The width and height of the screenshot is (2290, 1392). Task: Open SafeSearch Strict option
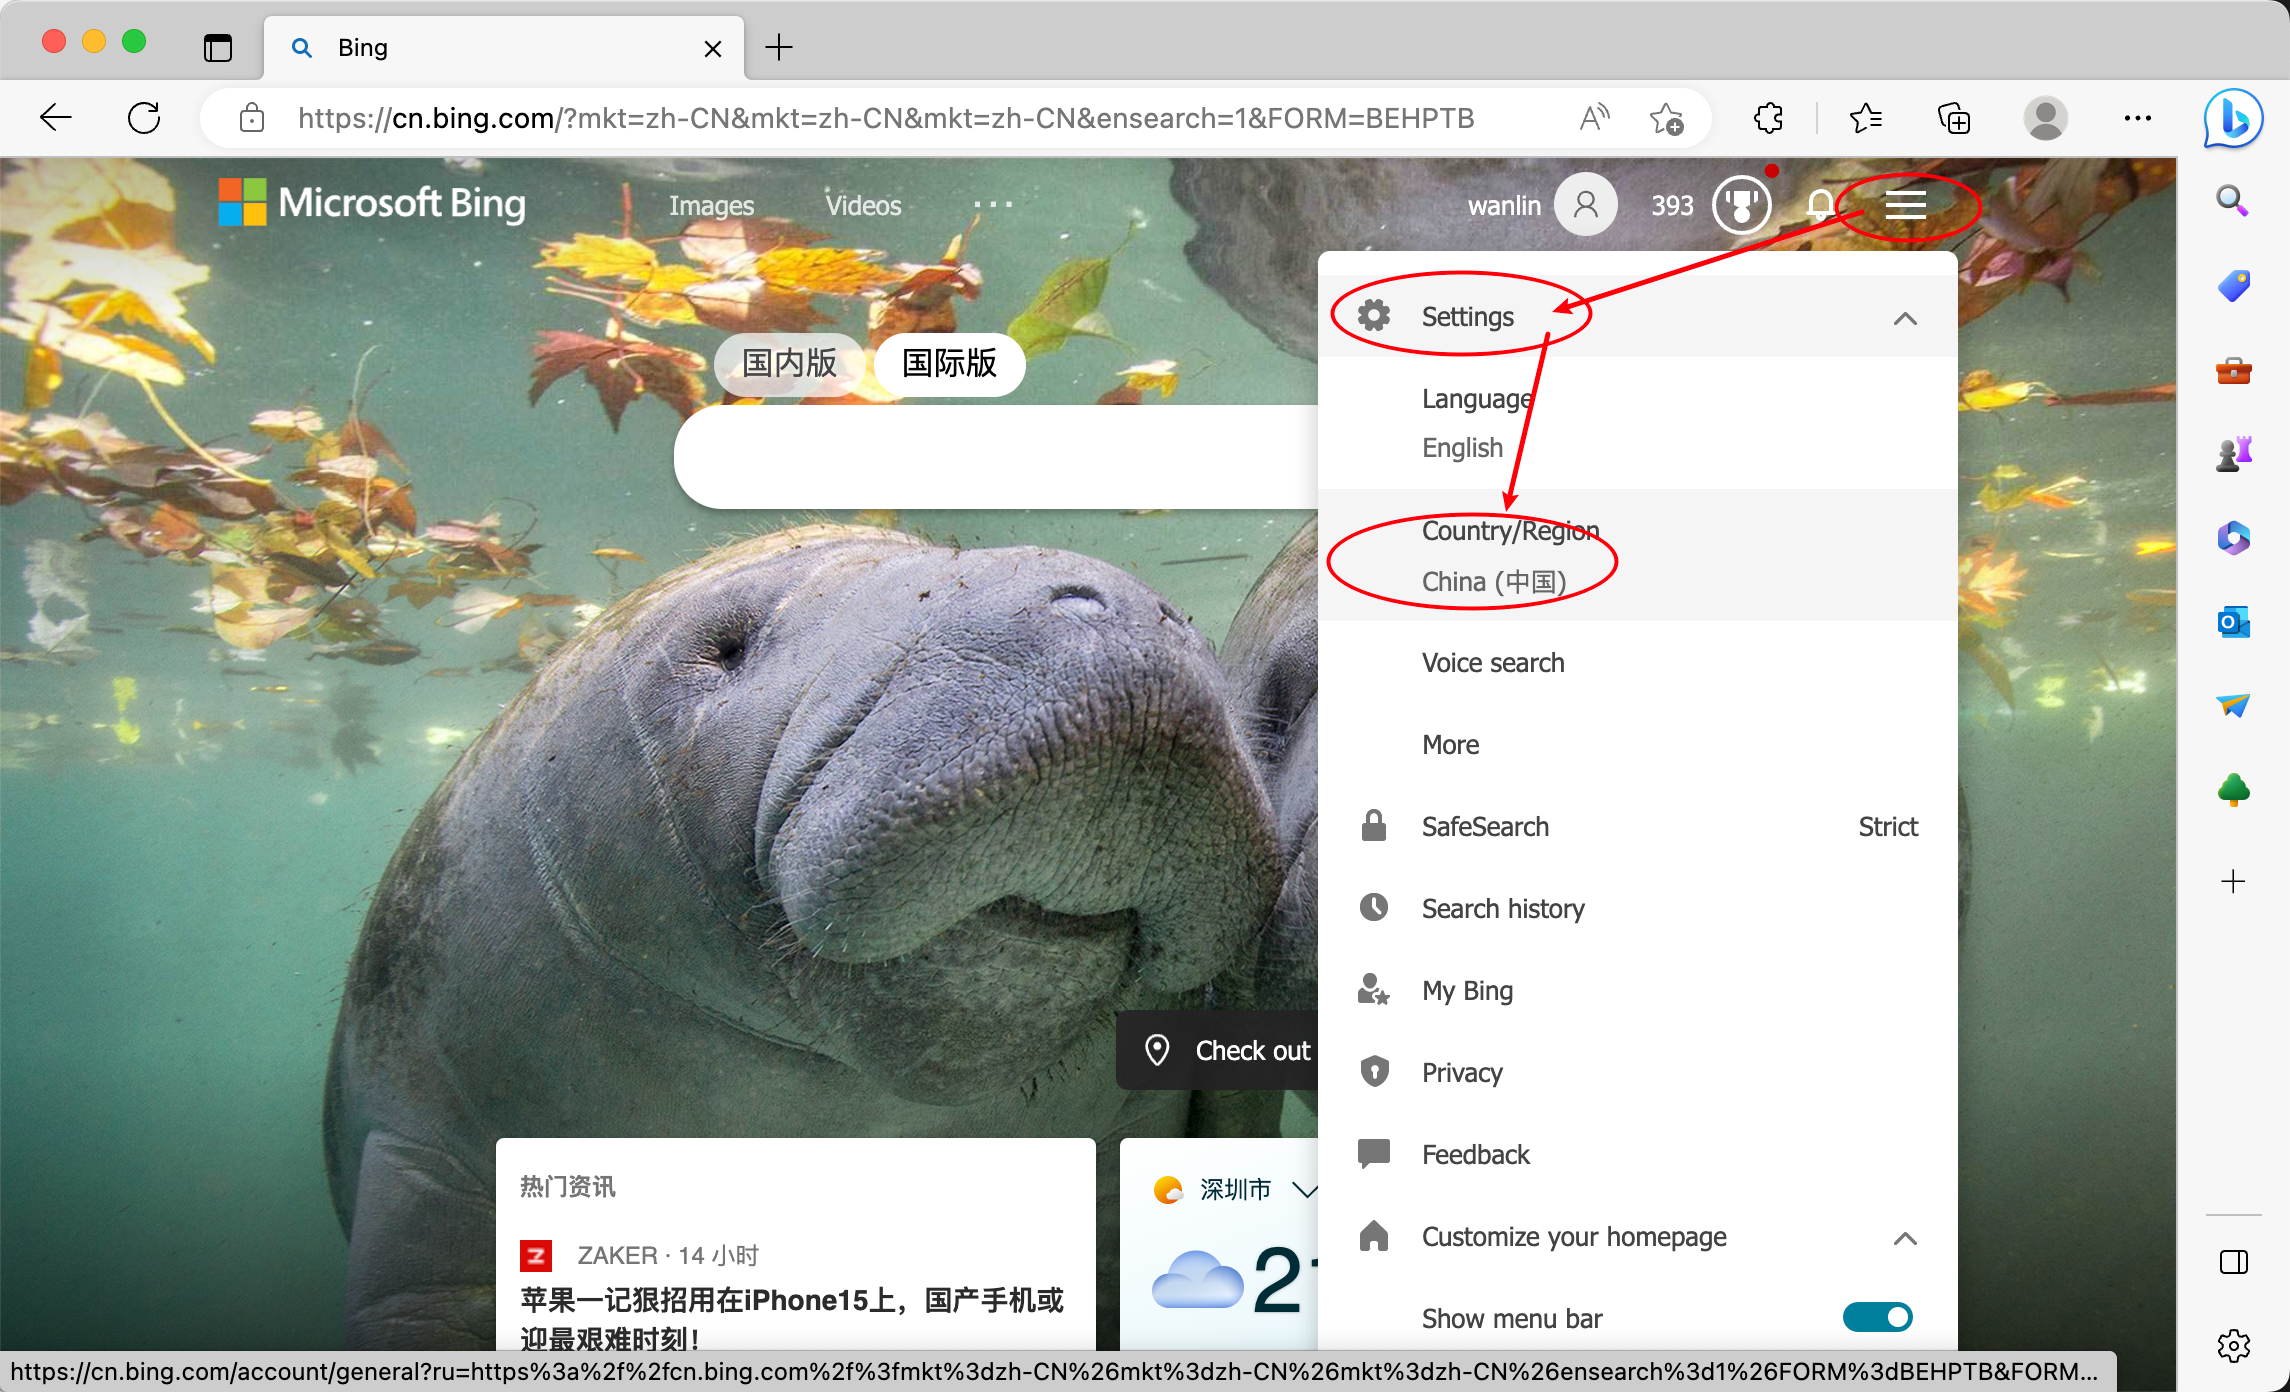[x=1637, y=827]
